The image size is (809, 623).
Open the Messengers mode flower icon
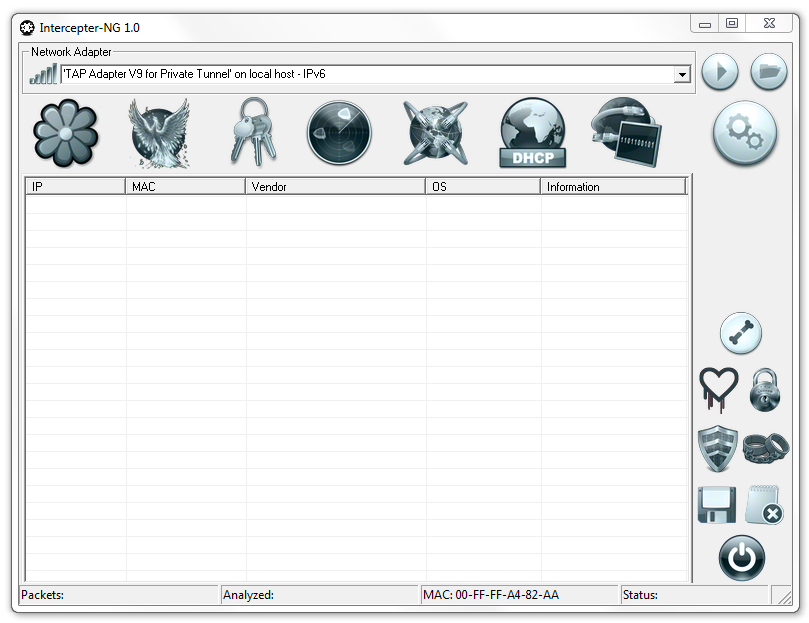[66, 133]
